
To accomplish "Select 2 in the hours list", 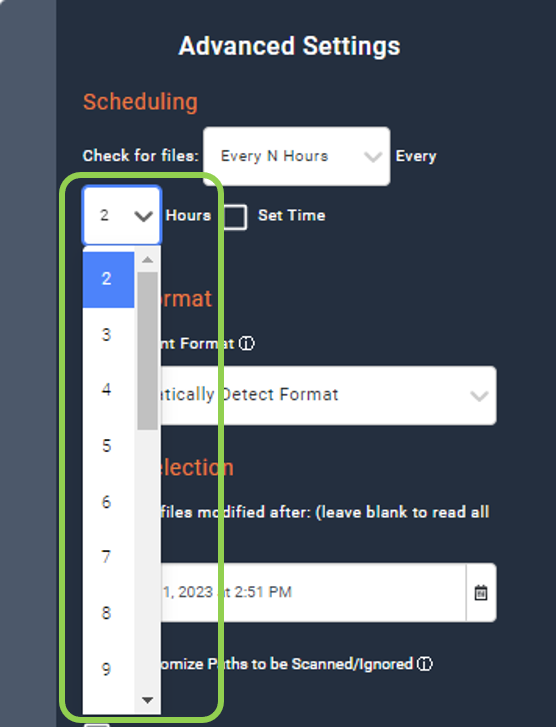I will pos(109,279).
